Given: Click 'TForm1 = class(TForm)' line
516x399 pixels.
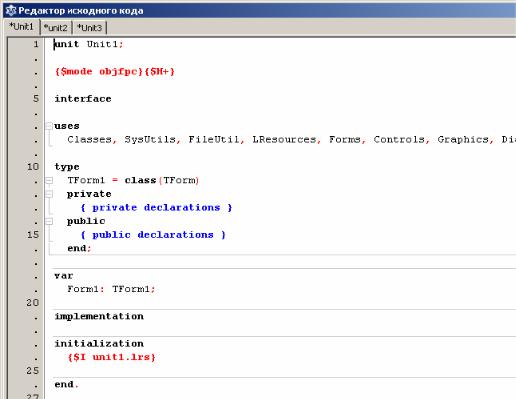Looking at the screenshot, I should (x=133, y=180).
